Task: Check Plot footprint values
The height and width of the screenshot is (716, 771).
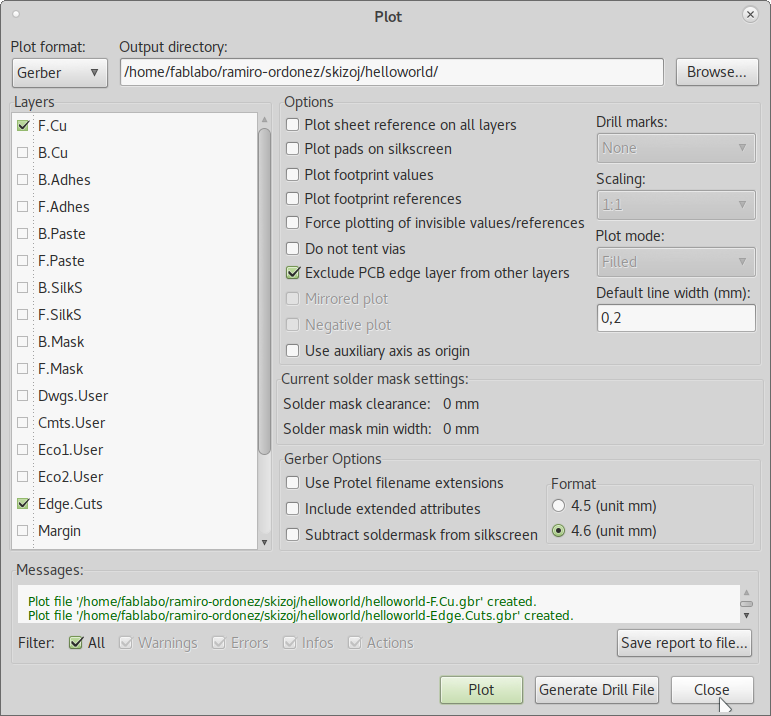Action: (293, 175)
